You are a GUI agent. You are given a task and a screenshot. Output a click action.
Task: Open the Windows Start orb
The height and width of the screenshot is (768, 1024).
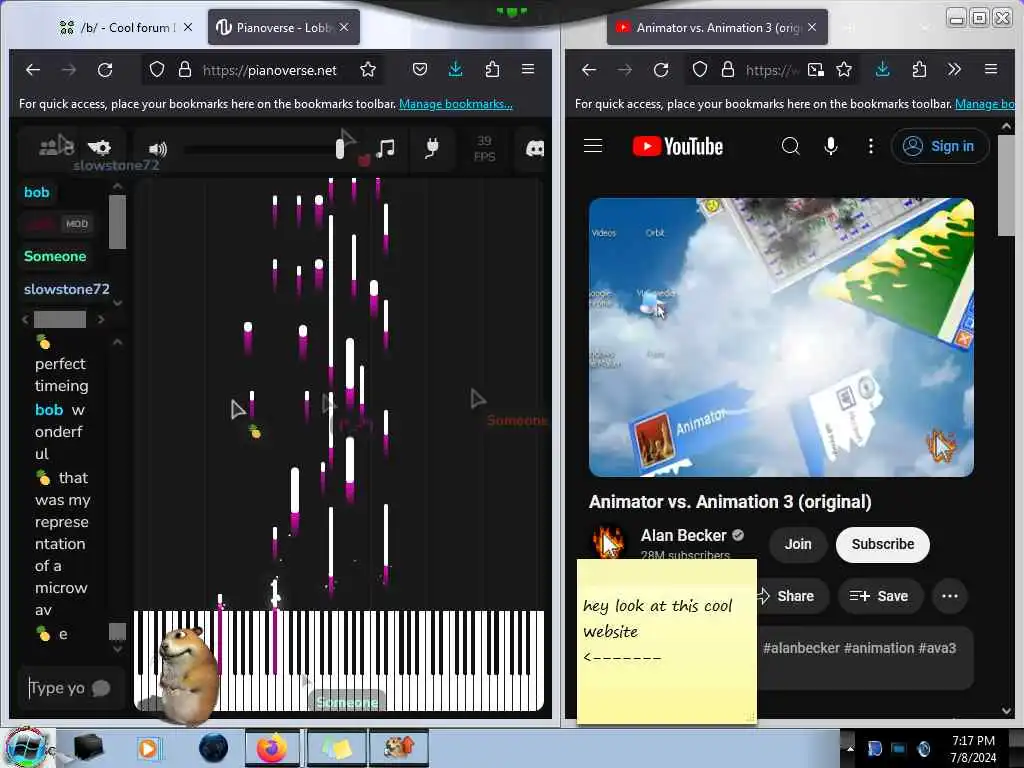pos(26,748)
